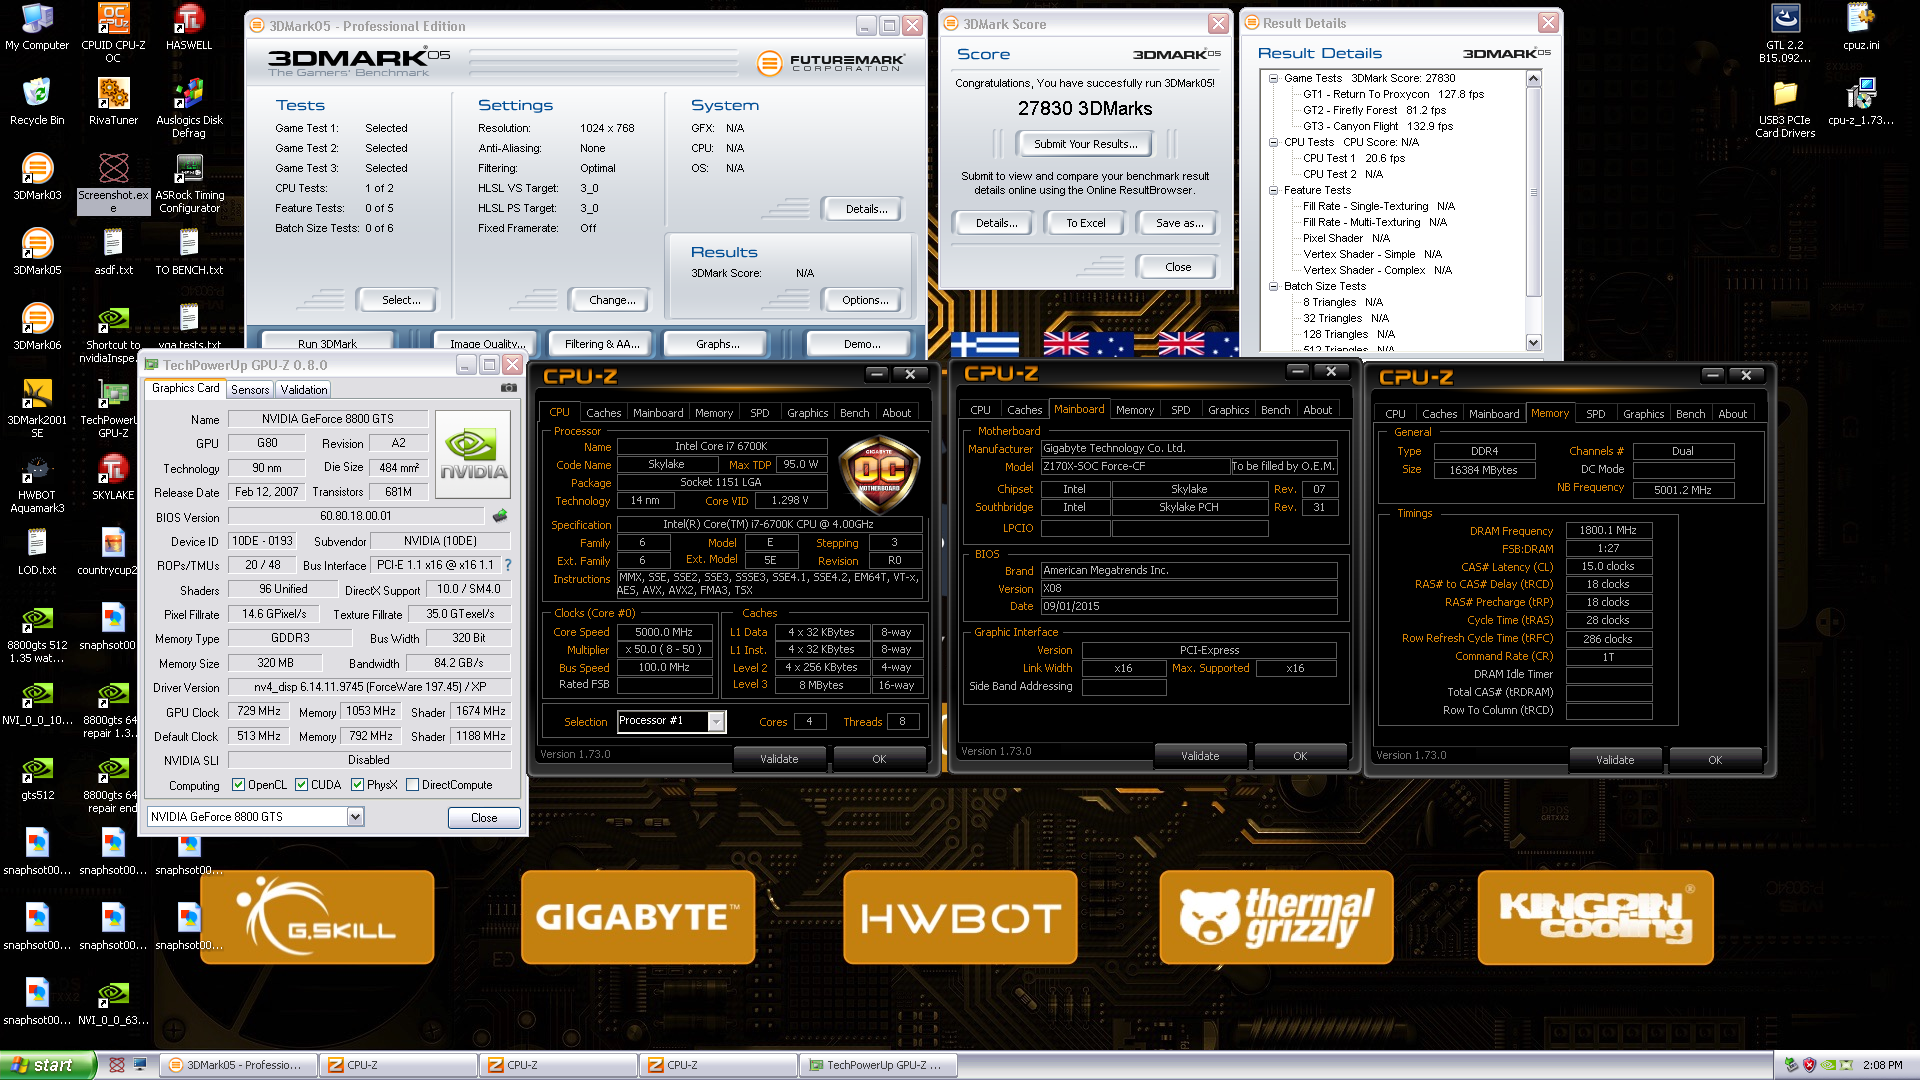Click the GPU-Z BIOS save icon
Viewport: 1920px width, 1080px height.
[500, 516]
